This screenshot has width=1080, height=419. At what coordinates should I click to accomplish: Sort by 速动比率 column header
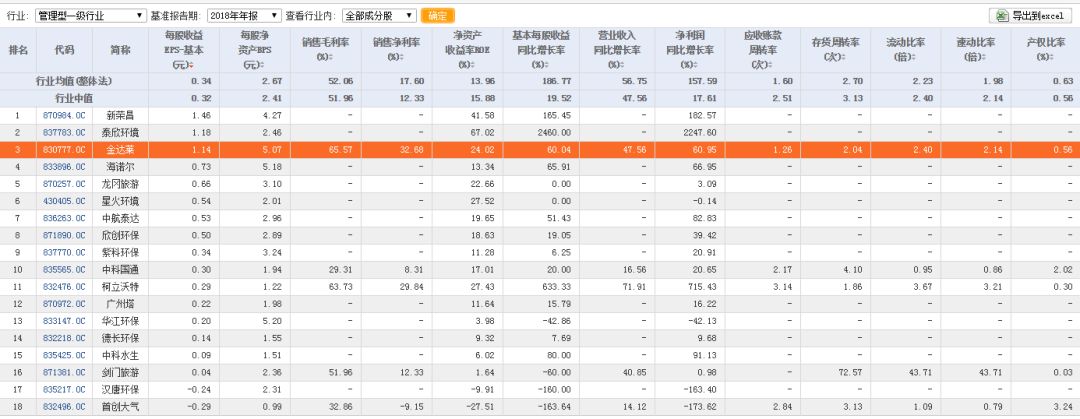tap(975, 50)
